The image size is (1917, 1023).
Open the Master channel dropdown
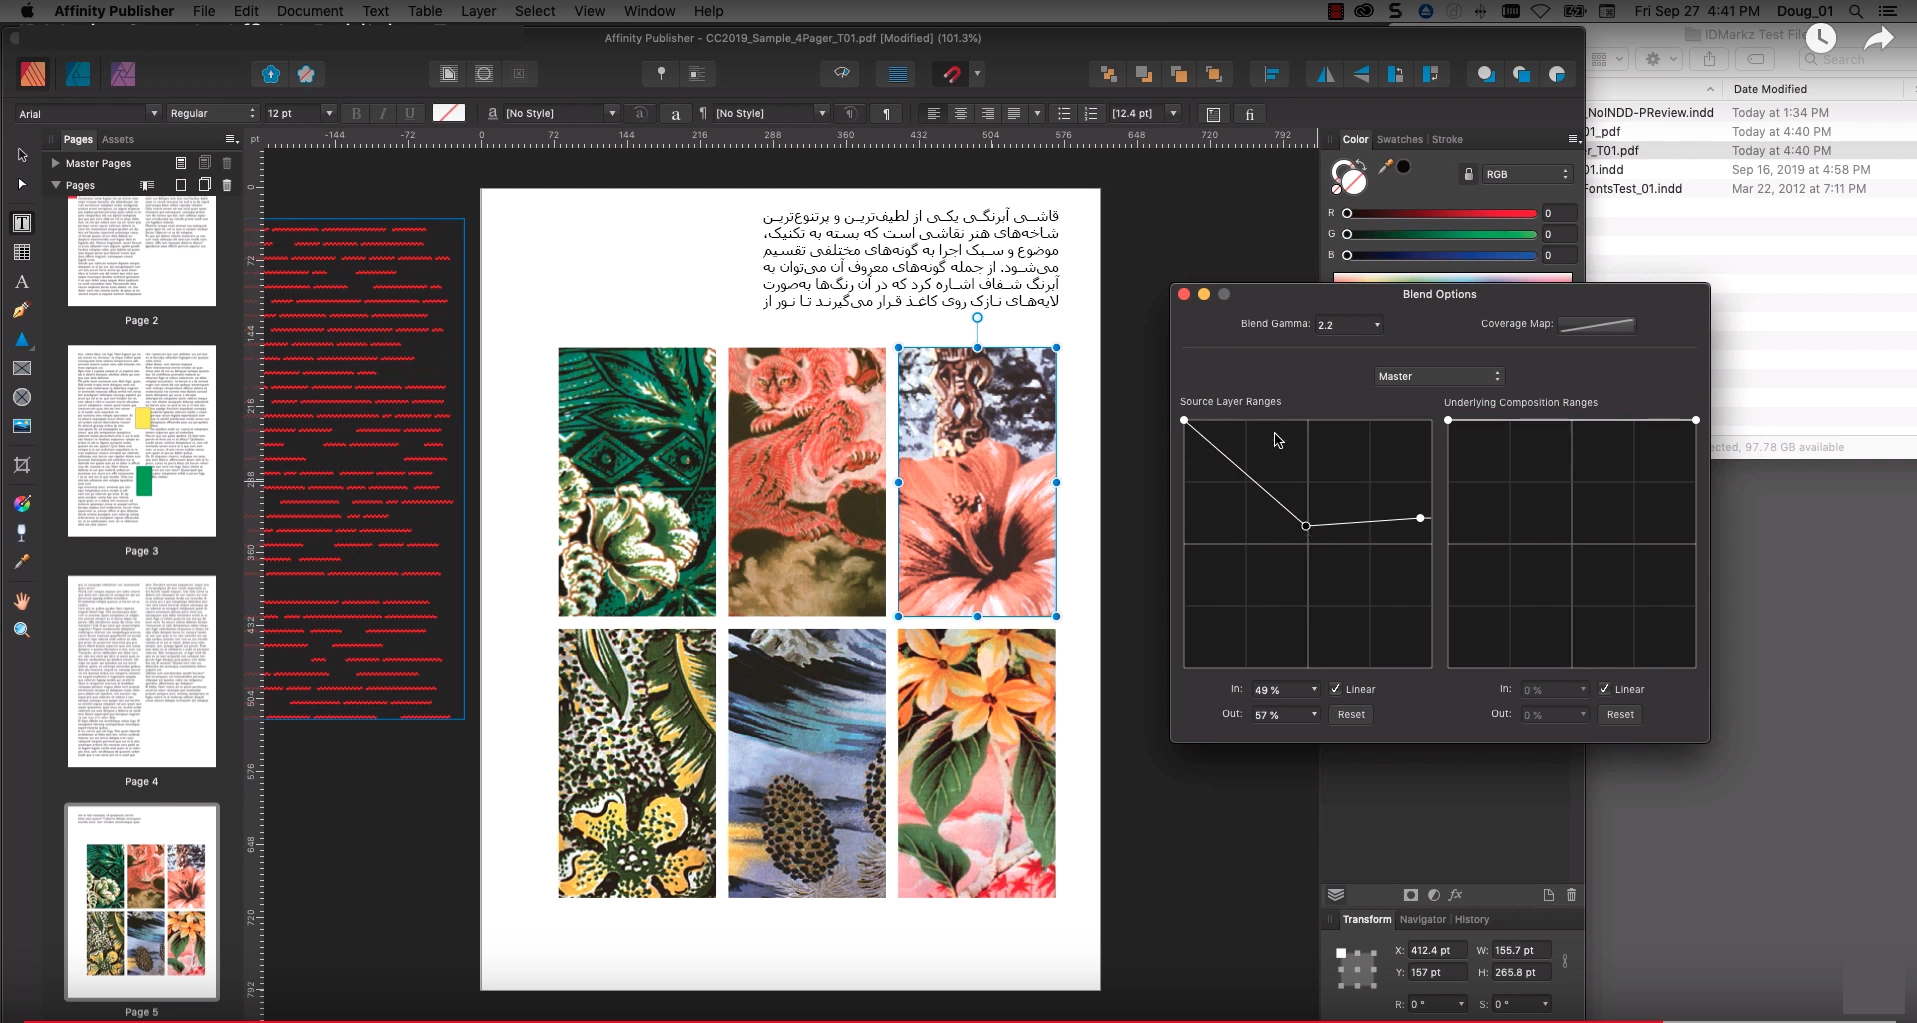[x=1439, y=376]
